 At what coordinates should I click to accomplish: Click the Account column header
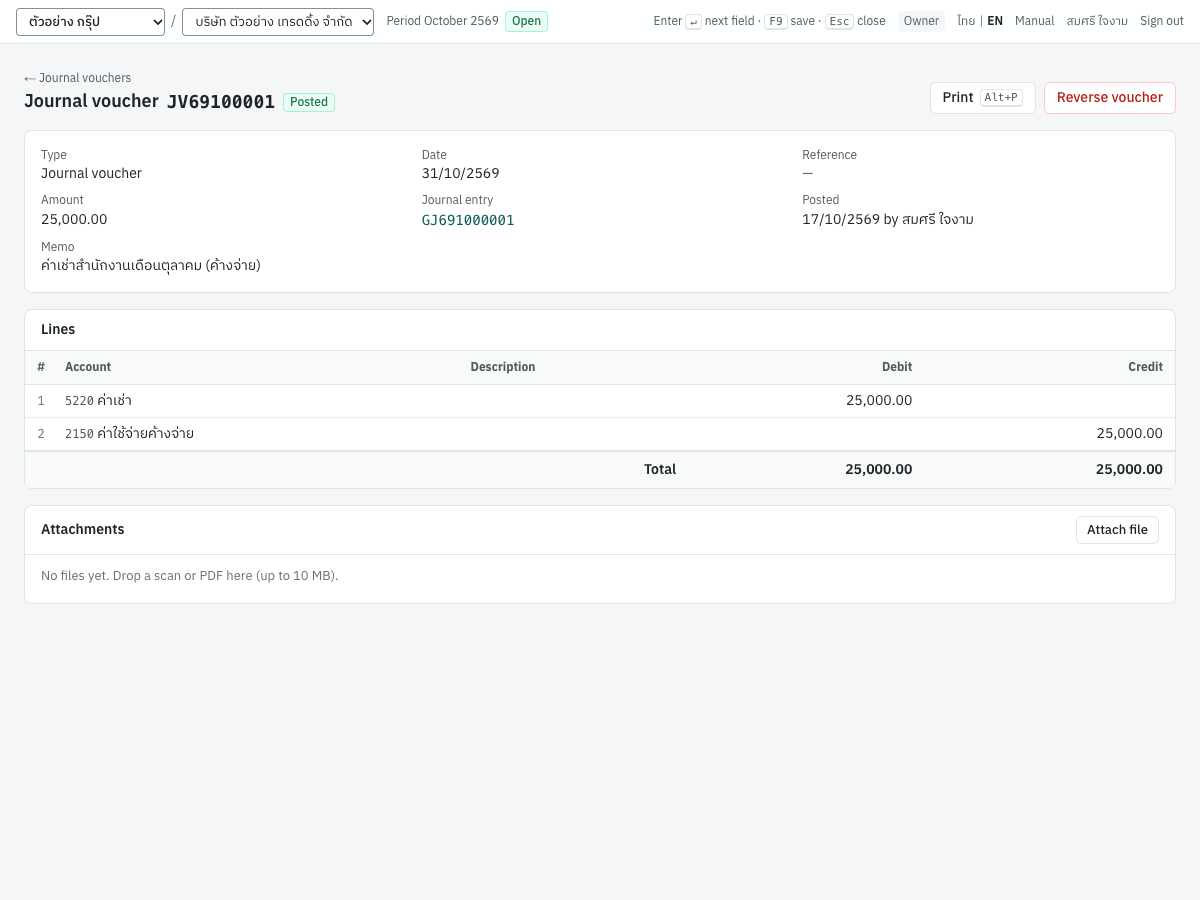point(88,367)
